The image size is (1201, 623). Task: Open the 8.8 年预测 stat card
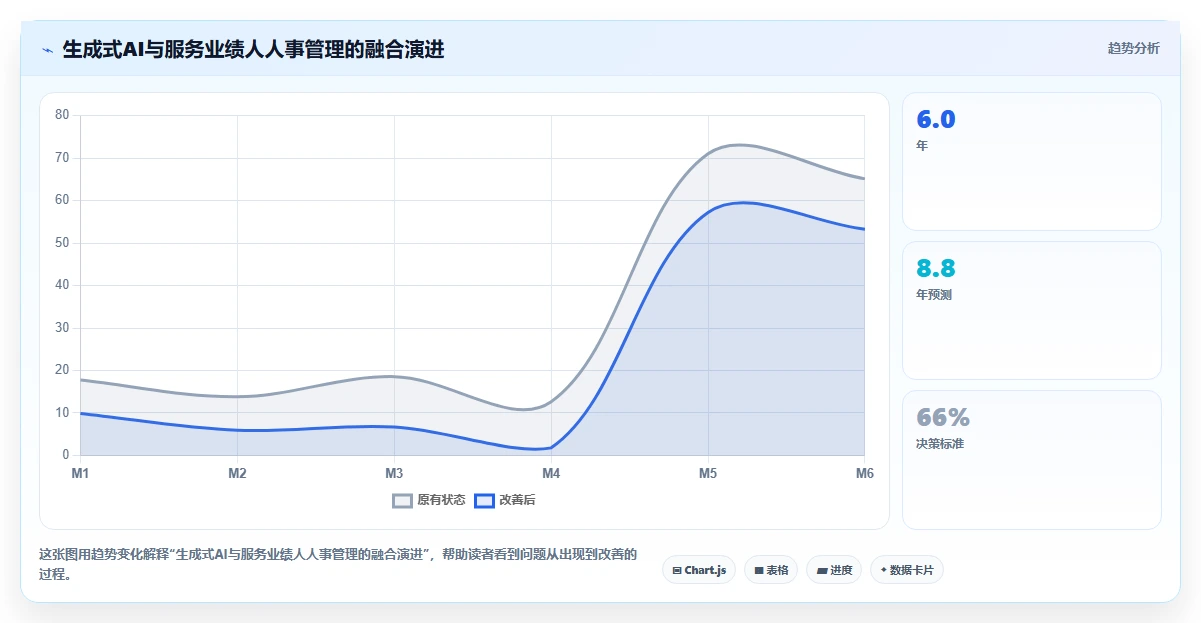point(1032,310)
